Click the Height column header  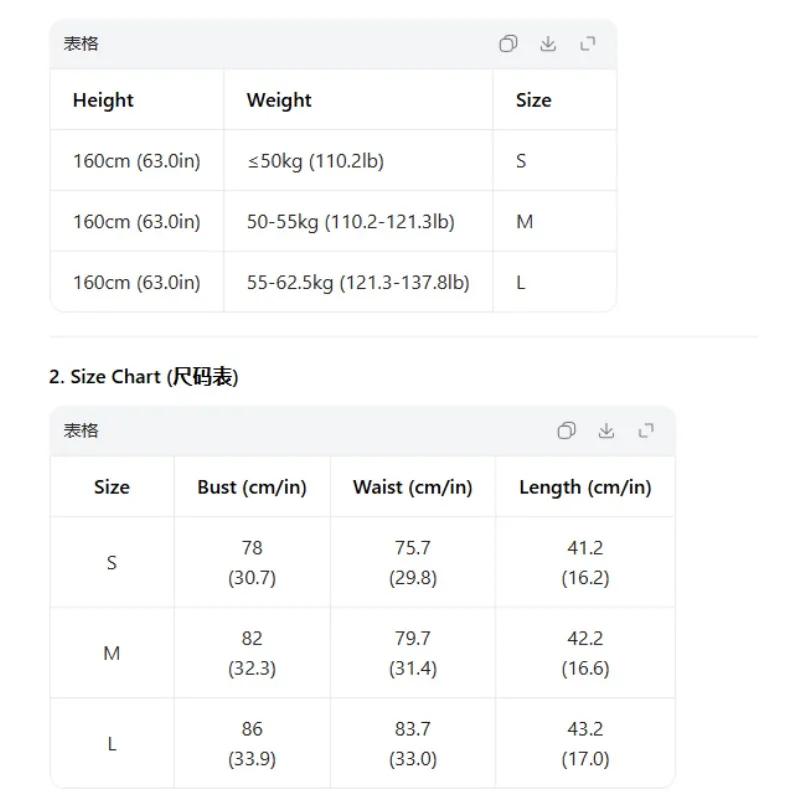click(x=103, y=100)
